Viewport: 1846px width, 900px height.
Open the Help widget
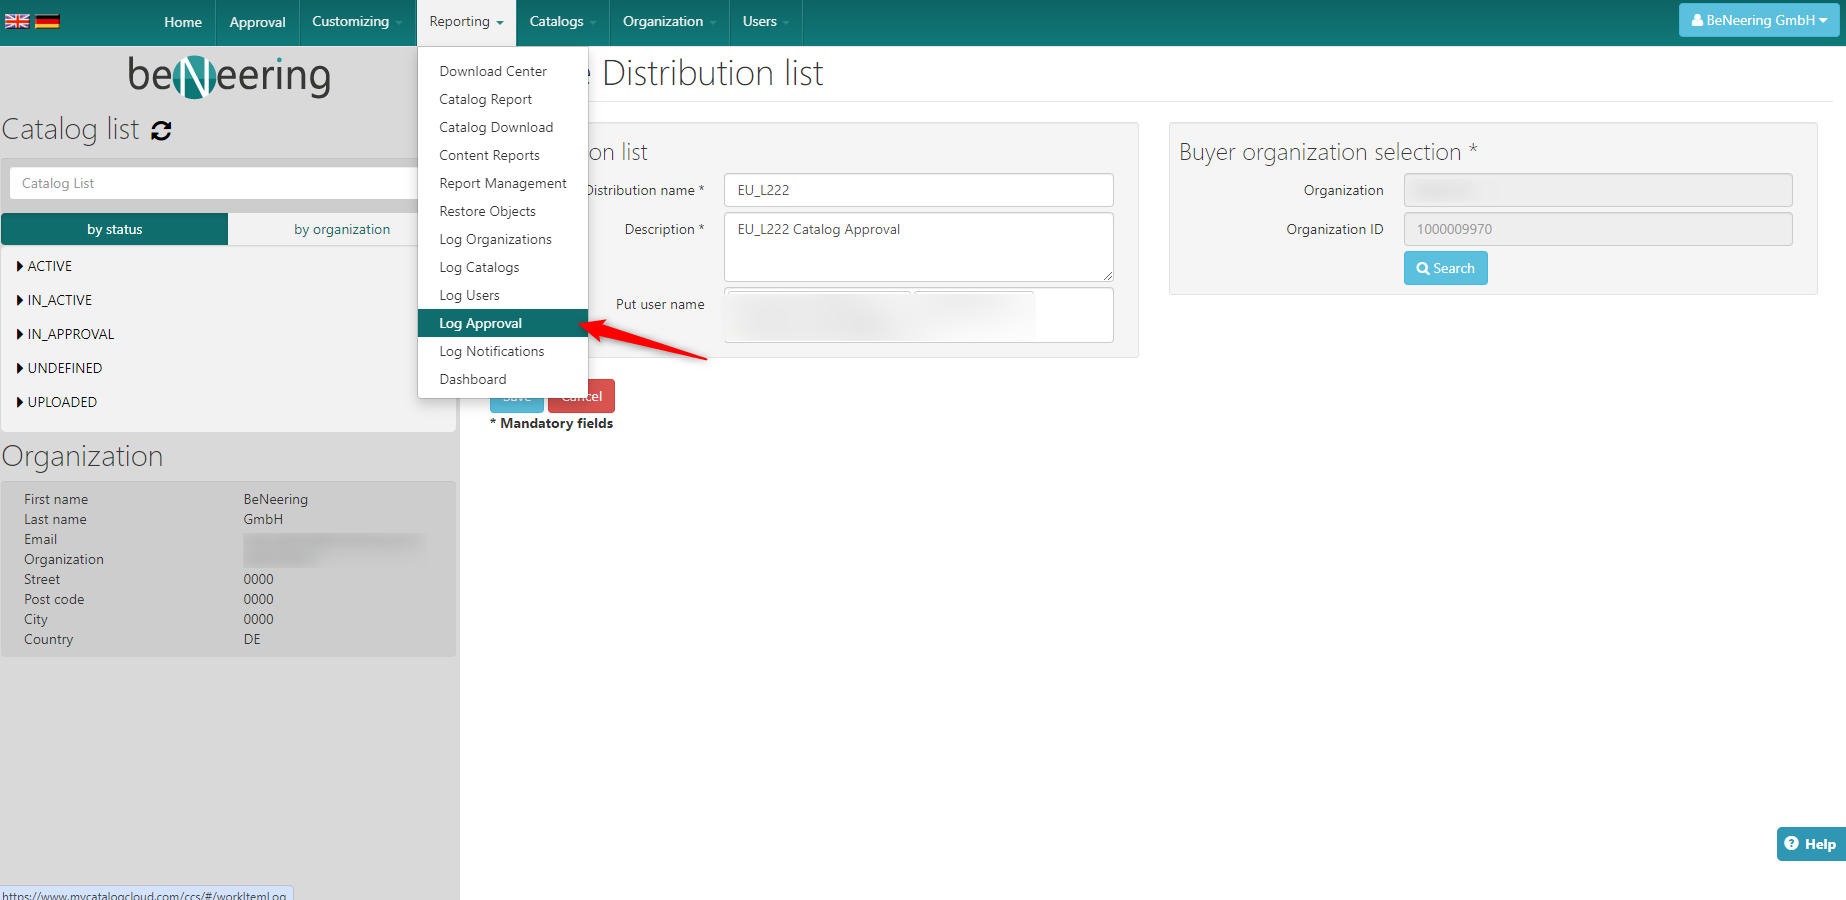click(1810, 844)
